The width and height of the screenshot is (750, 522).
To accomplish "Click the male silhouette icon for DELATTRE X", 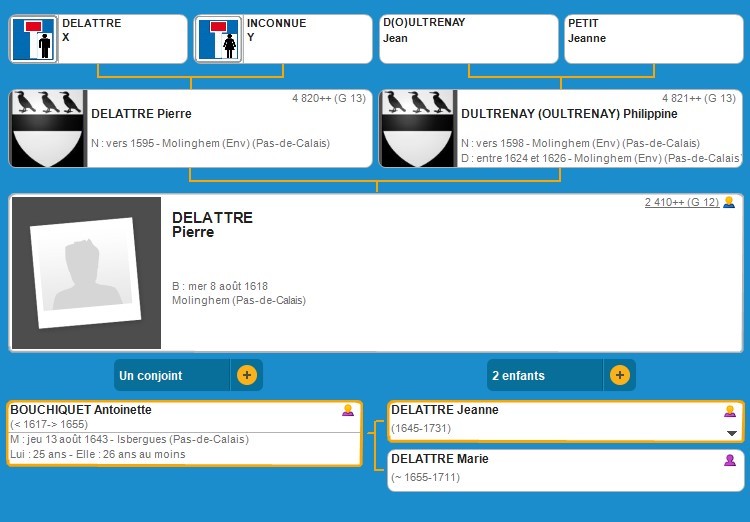I will 34,39.
